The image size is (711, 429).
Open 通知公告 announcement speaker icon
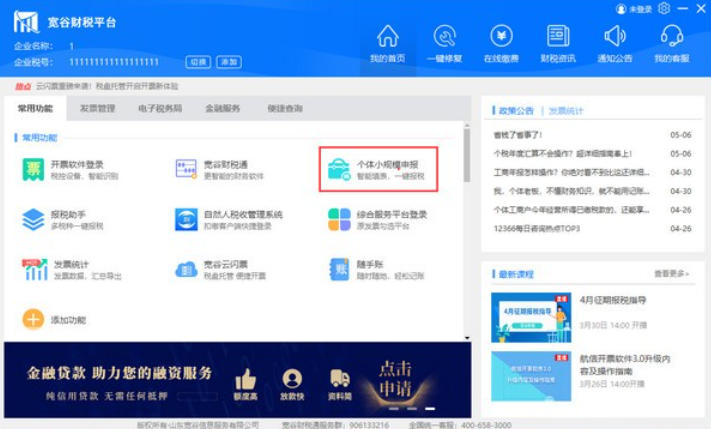point(615,37)
